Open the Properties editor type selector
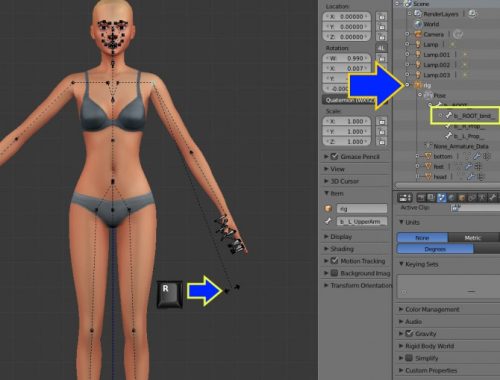 click(405, 198)
